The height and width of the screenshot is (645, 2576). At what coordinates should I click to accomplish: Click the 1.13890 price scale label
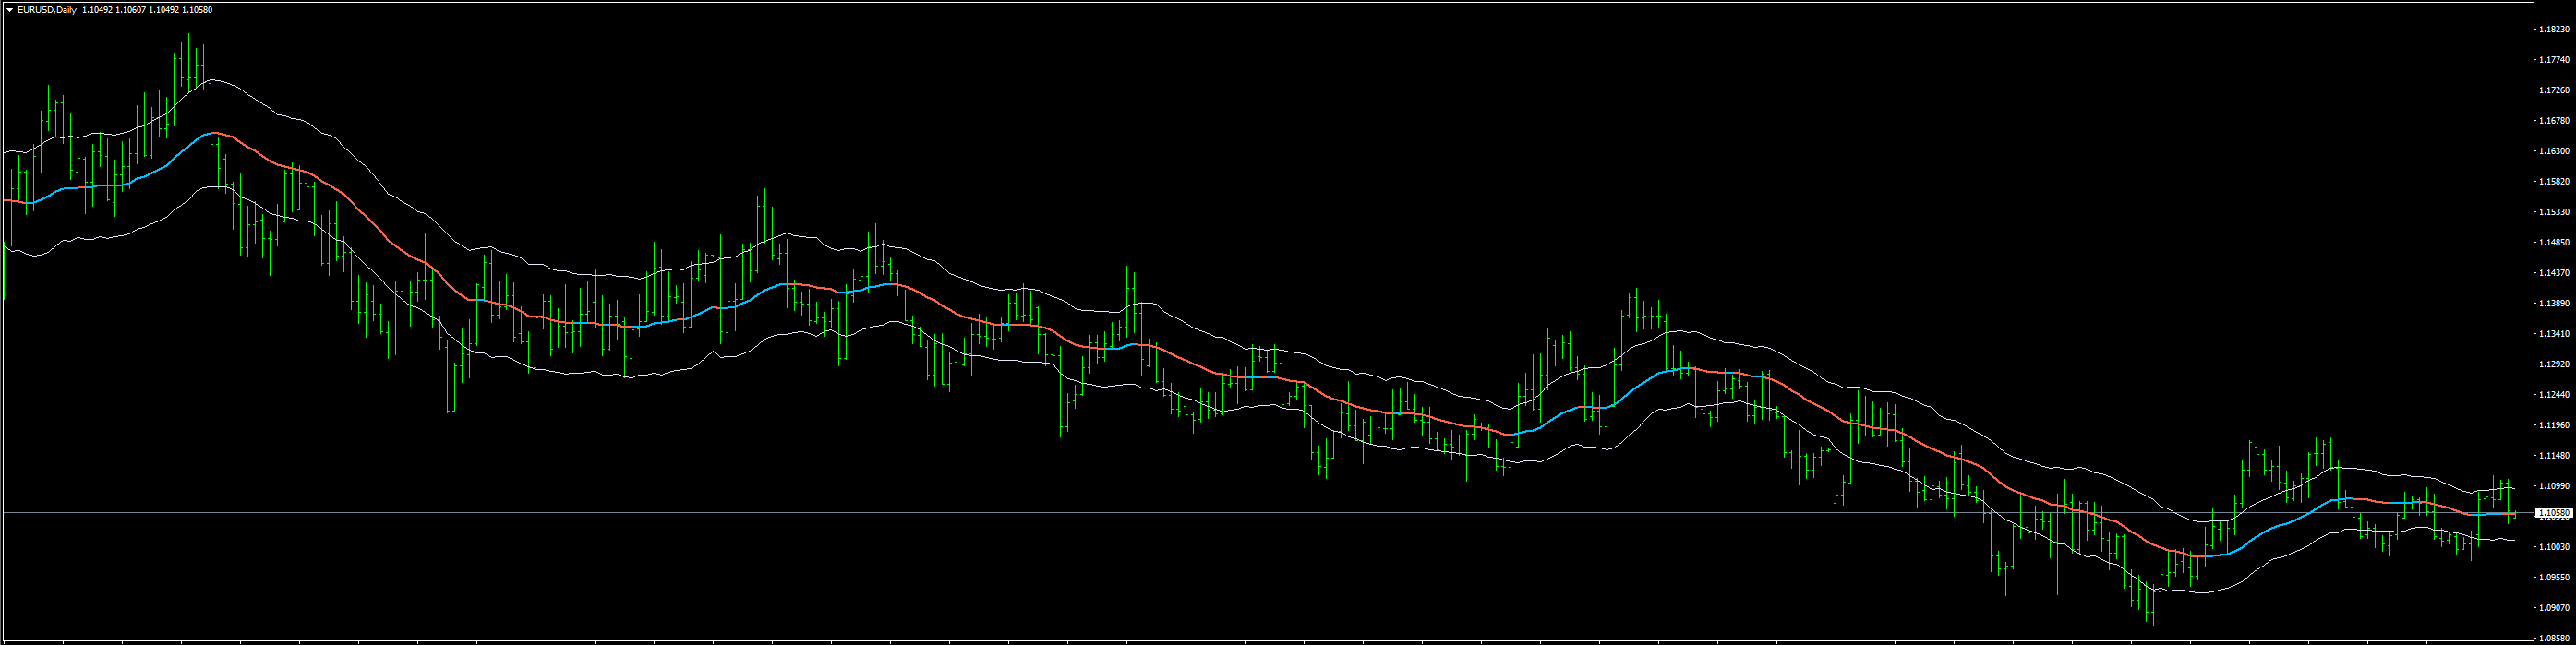point(2554,303)
